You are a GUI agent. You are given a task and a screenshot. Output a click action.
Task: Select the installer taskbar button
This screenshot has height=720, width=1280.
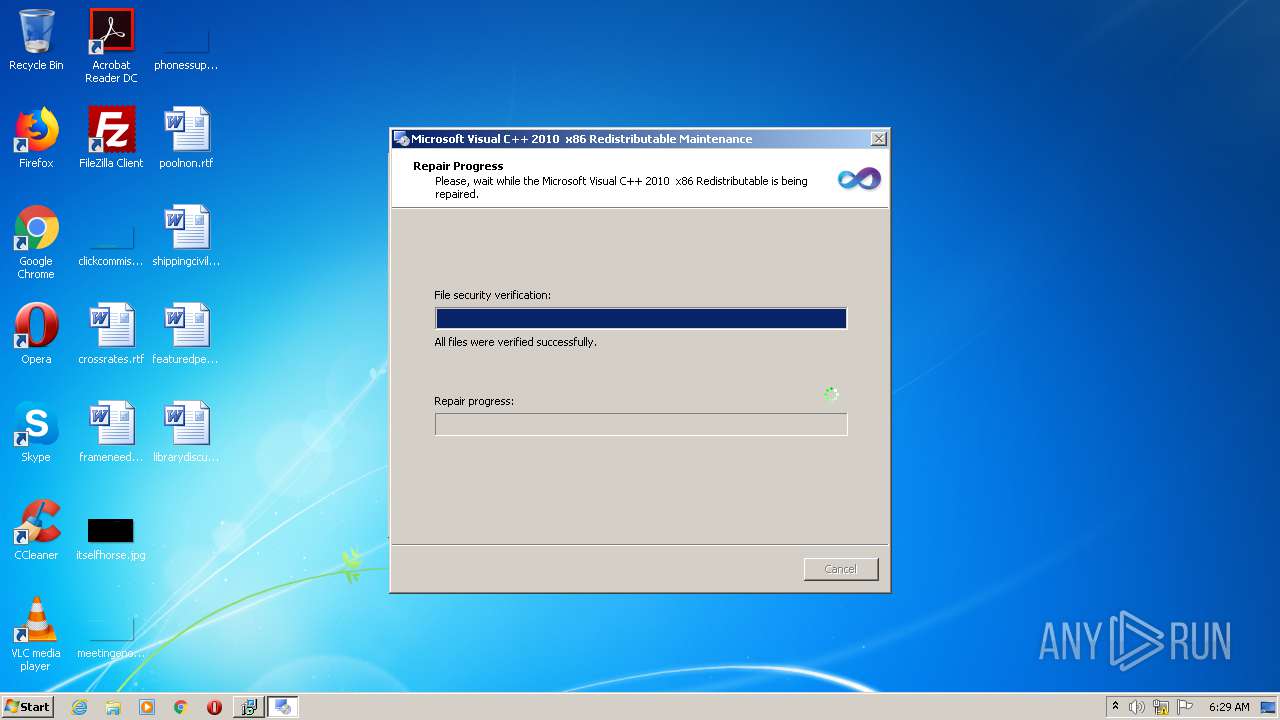point(248,707)
